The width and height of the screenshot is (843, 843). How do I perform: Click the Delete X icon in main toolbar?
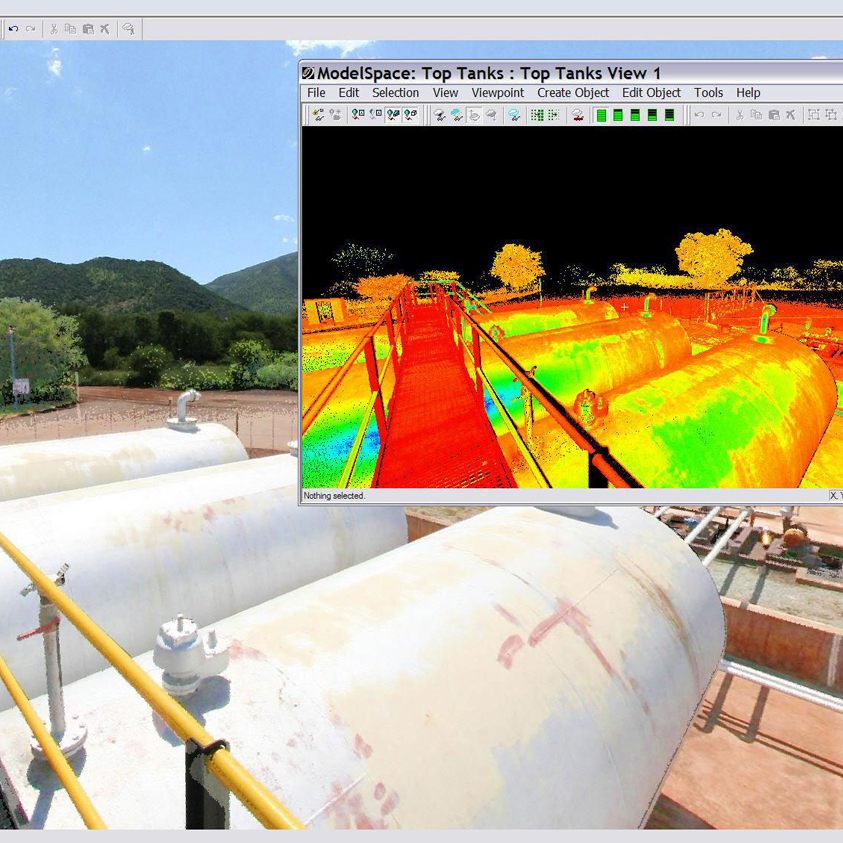104,29
